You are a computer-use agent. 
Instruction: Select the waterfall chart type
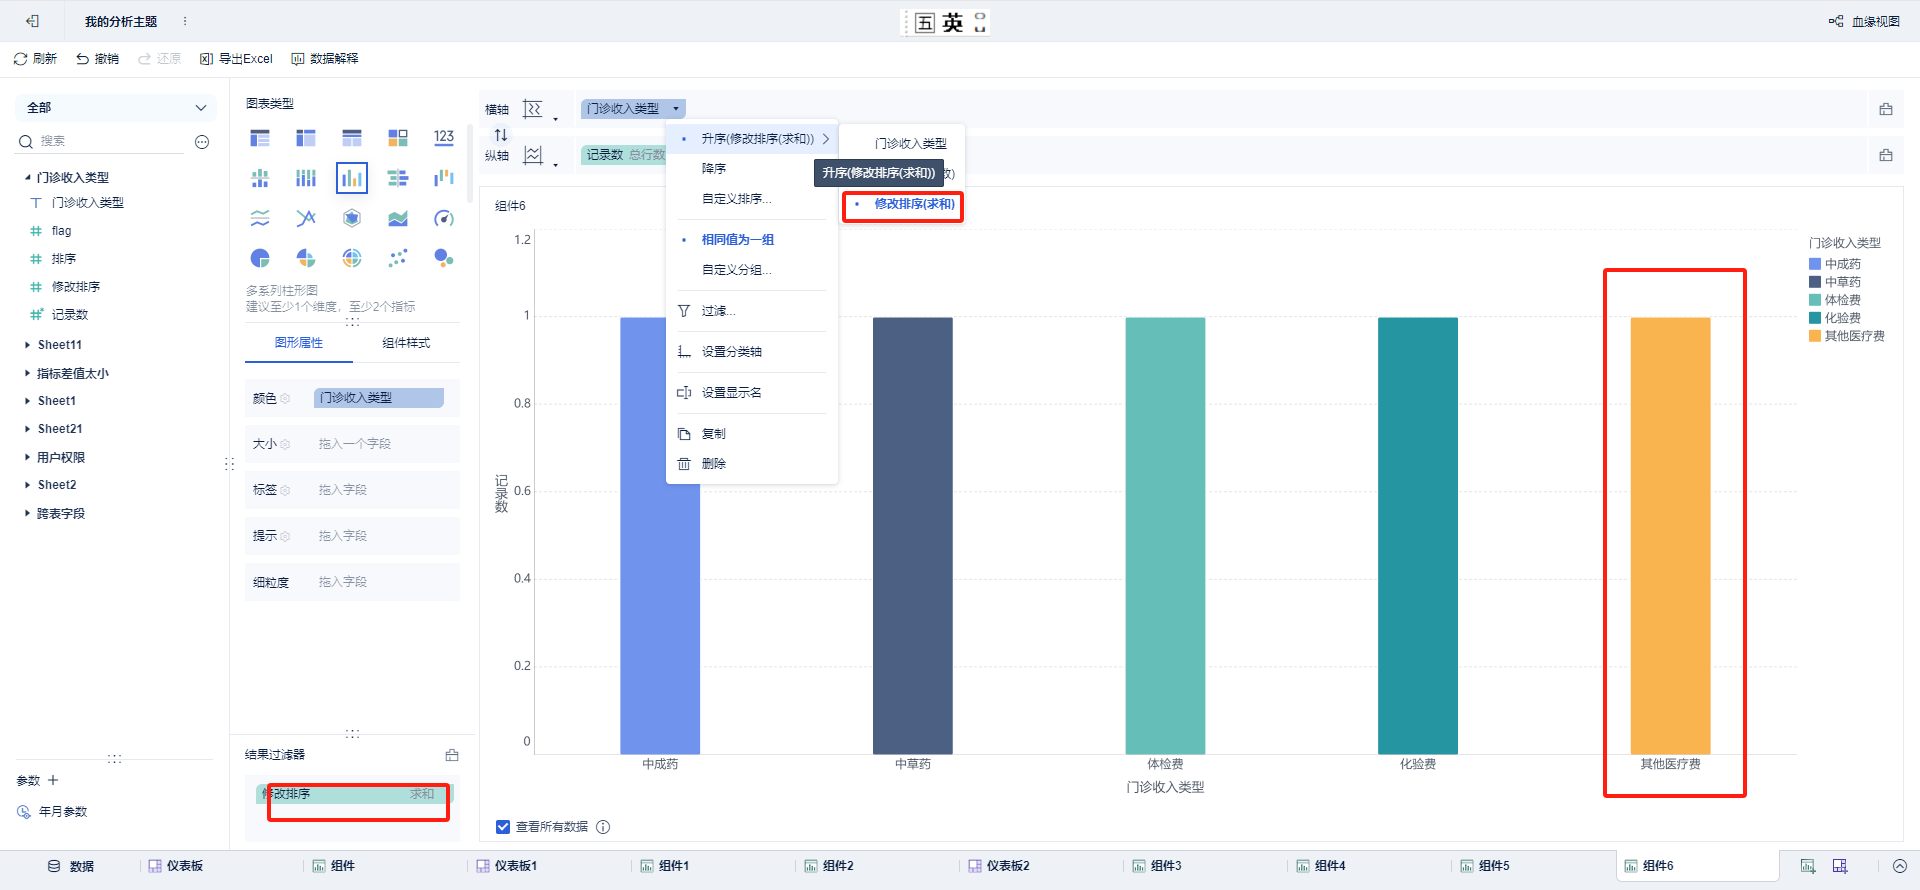pyautogui.click(x=444, y=178)
